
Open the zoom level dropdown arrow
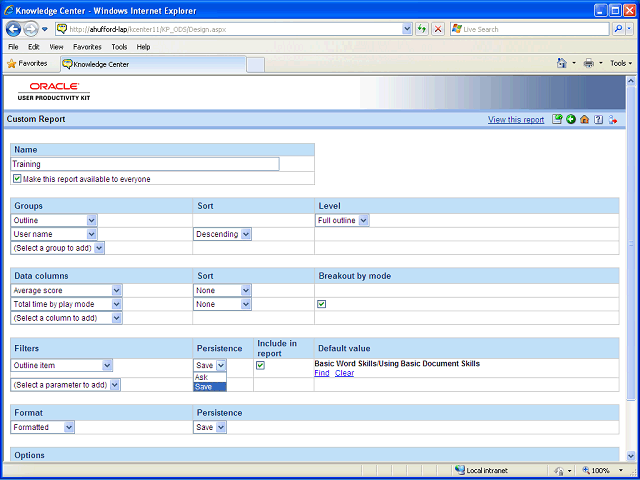(x=621, y=470)
